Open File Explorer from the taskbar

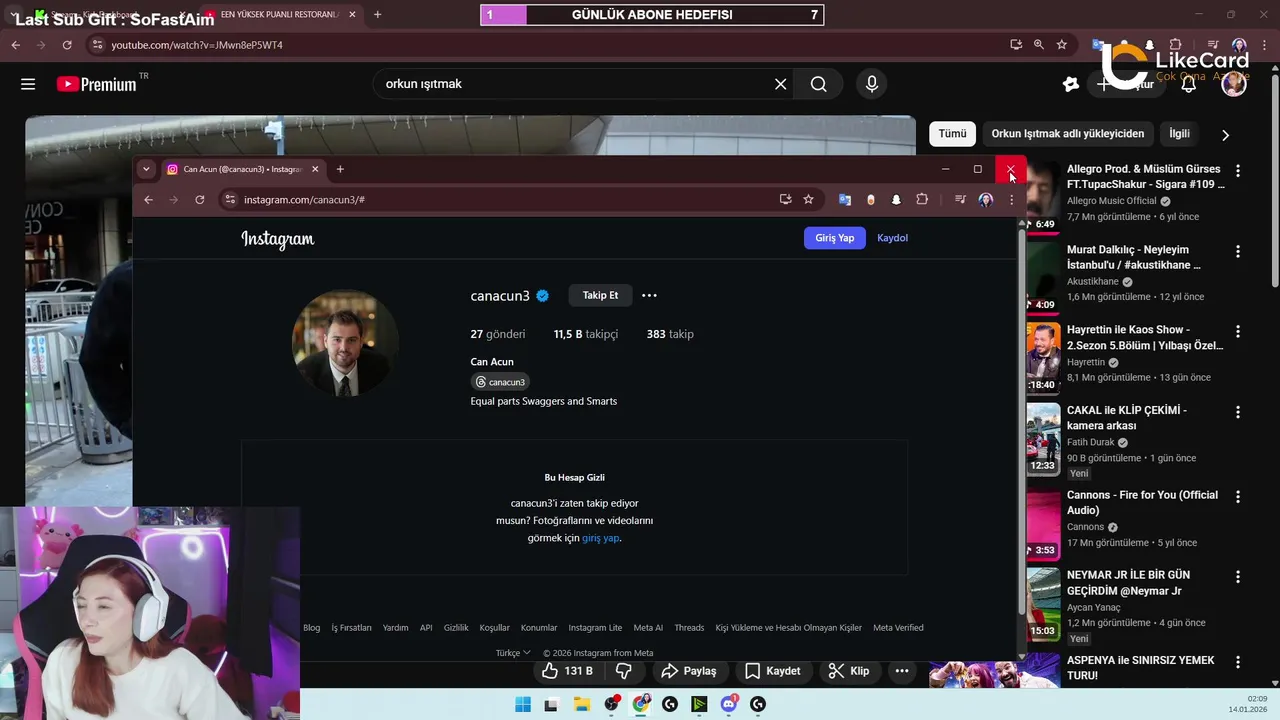pos(581,704)
